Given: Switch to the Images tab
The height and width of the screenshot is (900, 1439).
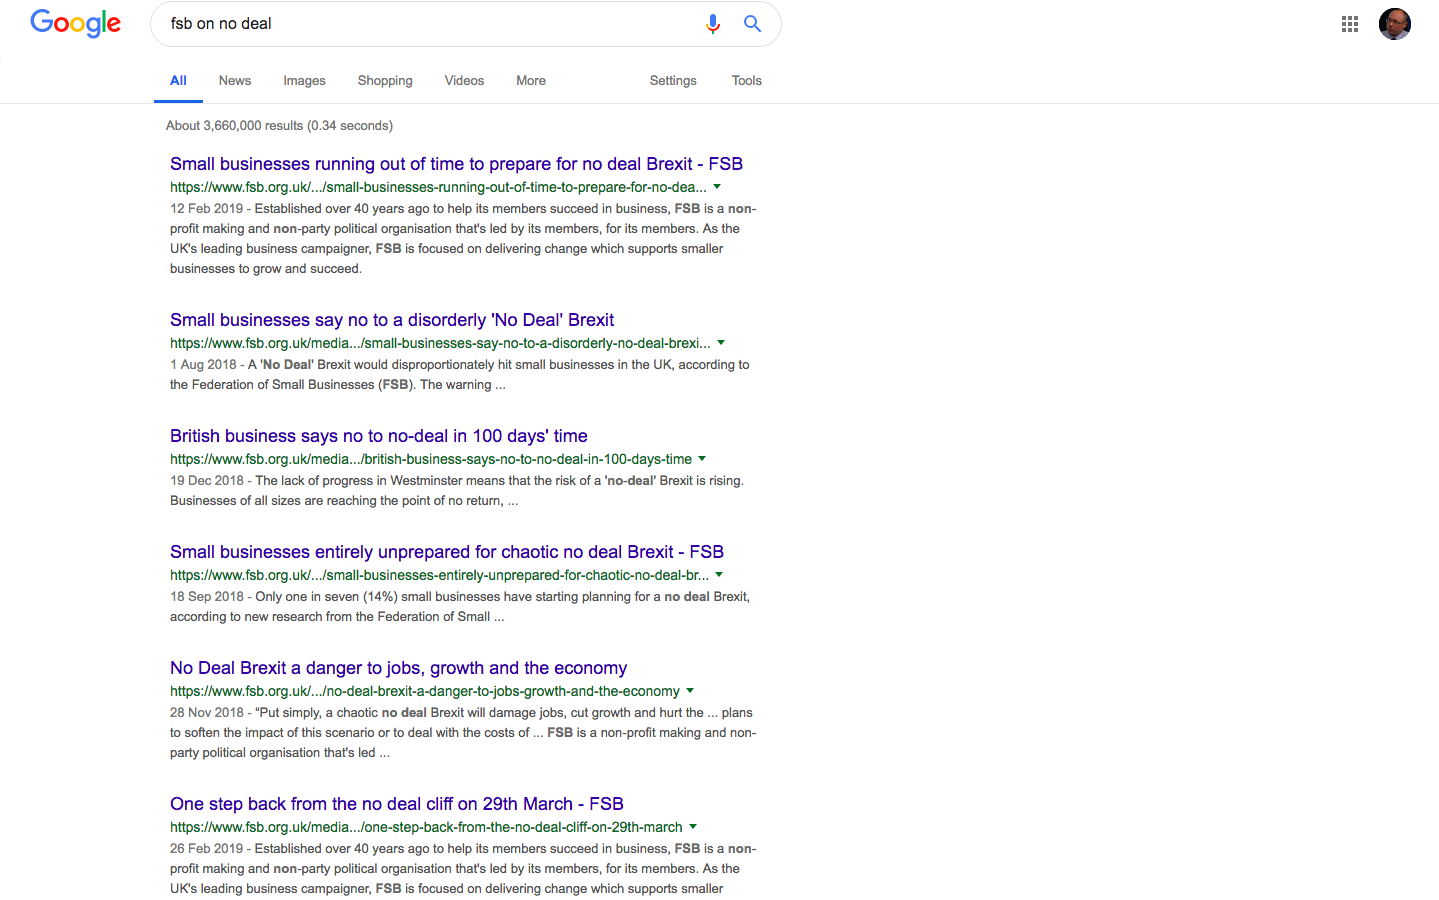Looking at the screenshot, I should pyautogui.click(x=304, y=81).
